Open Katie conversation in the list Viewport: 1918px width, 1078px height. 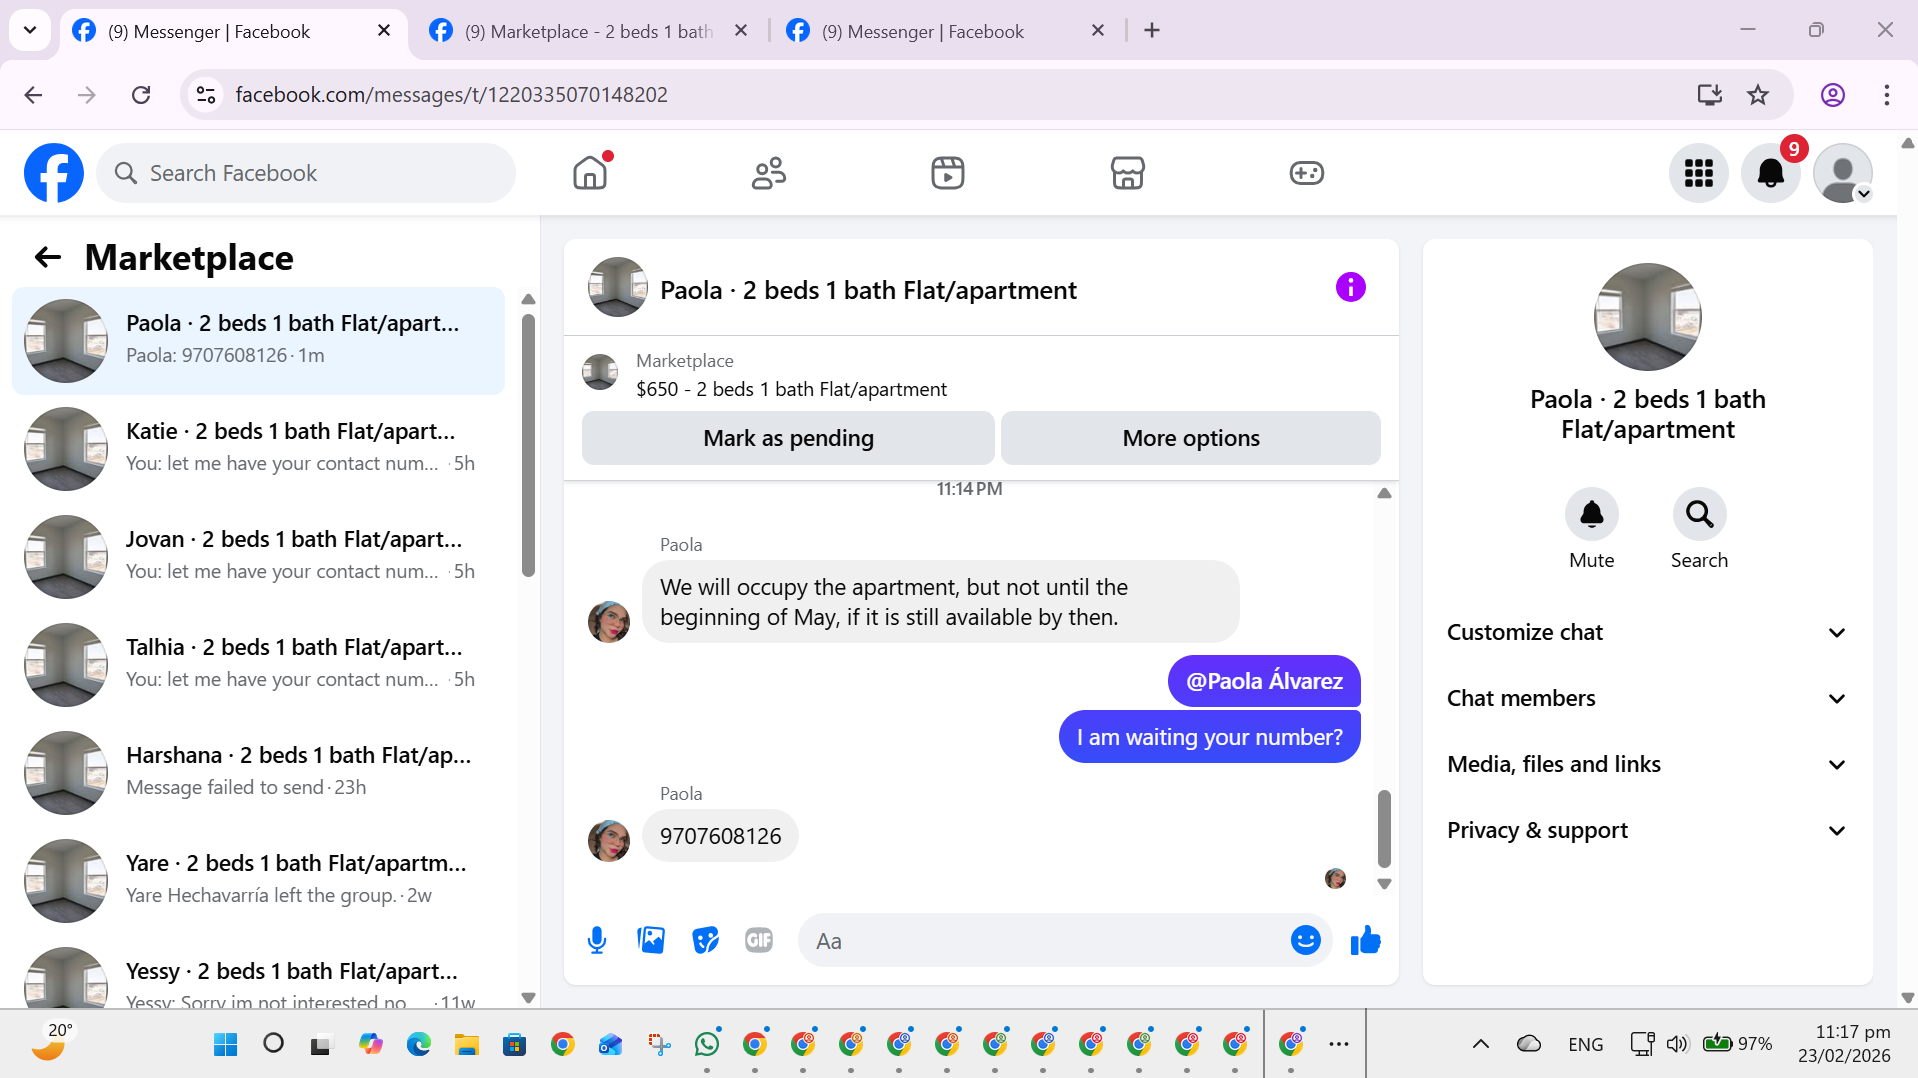(x=258, y=448)
